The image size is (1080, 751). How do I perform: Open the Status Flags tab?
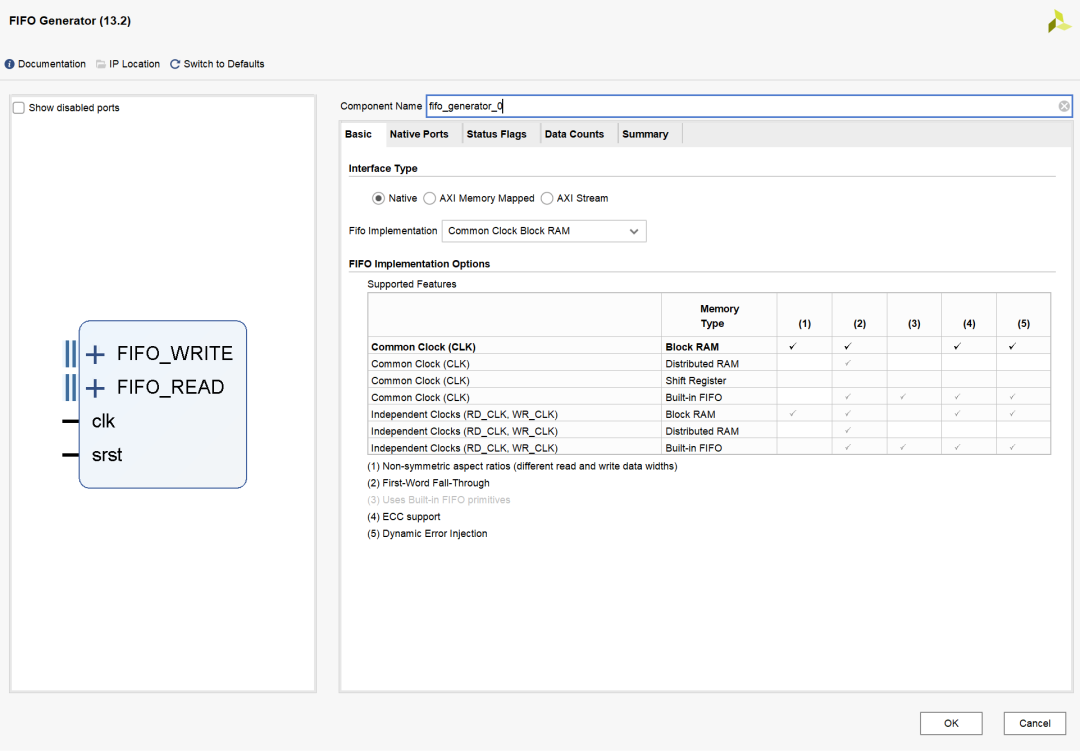tap(497, 134)
